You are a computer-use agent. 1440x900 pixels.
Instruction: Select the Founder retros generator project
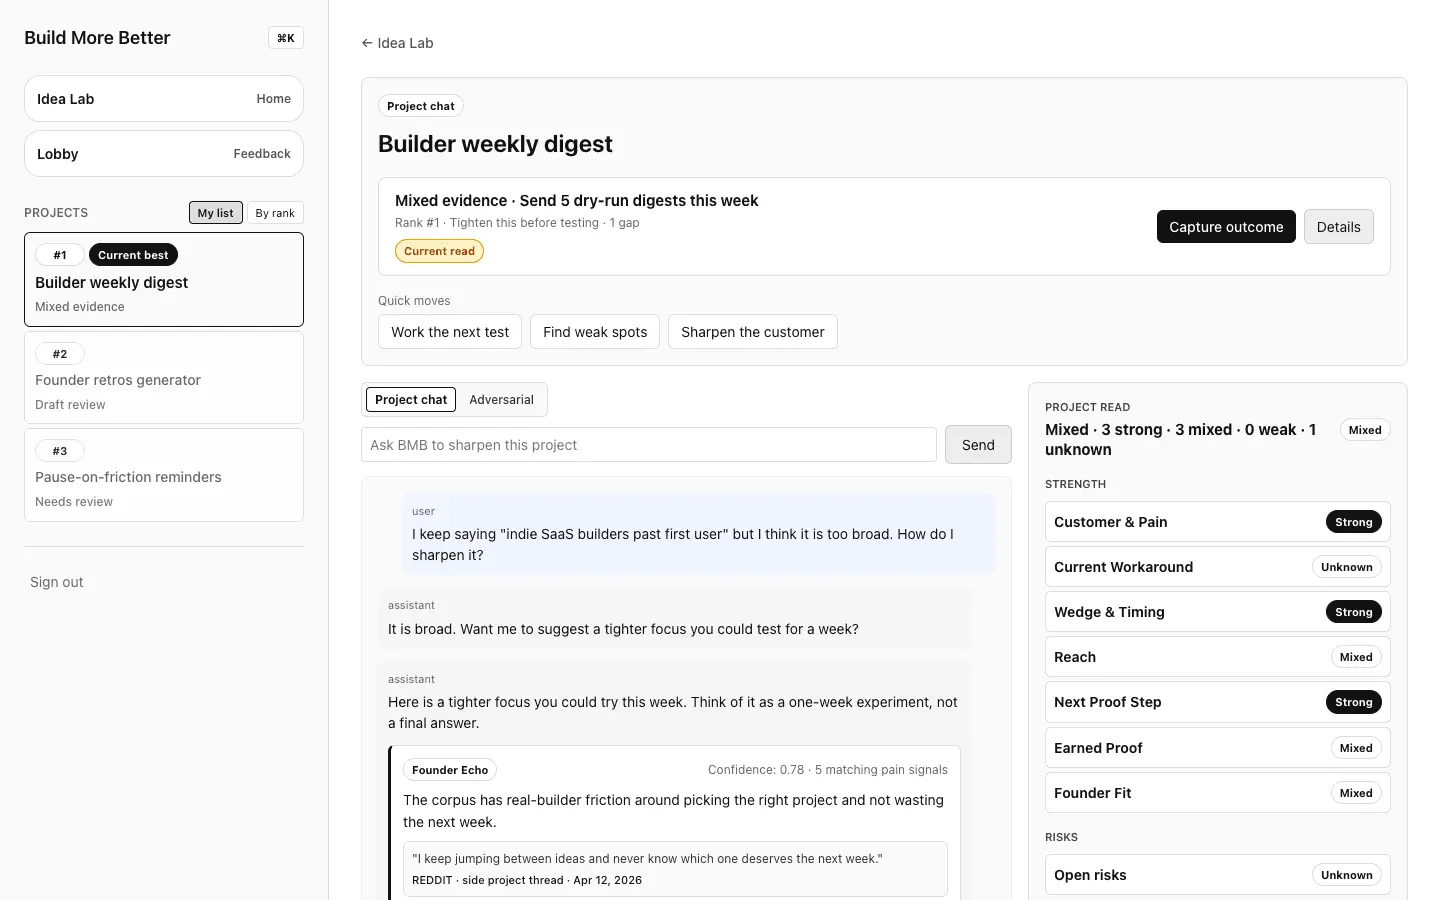pyautogui.click(x=164, y=378)
